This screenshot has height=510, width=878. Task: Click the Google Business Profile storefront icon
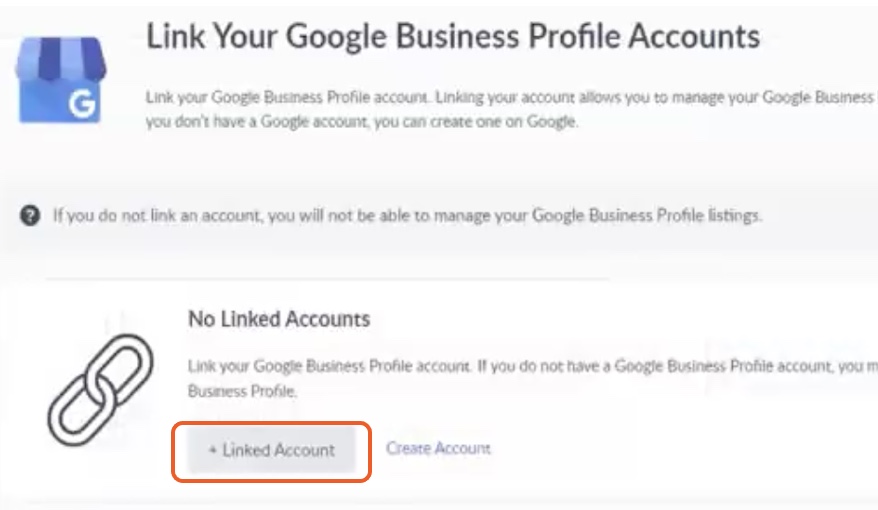60,79
